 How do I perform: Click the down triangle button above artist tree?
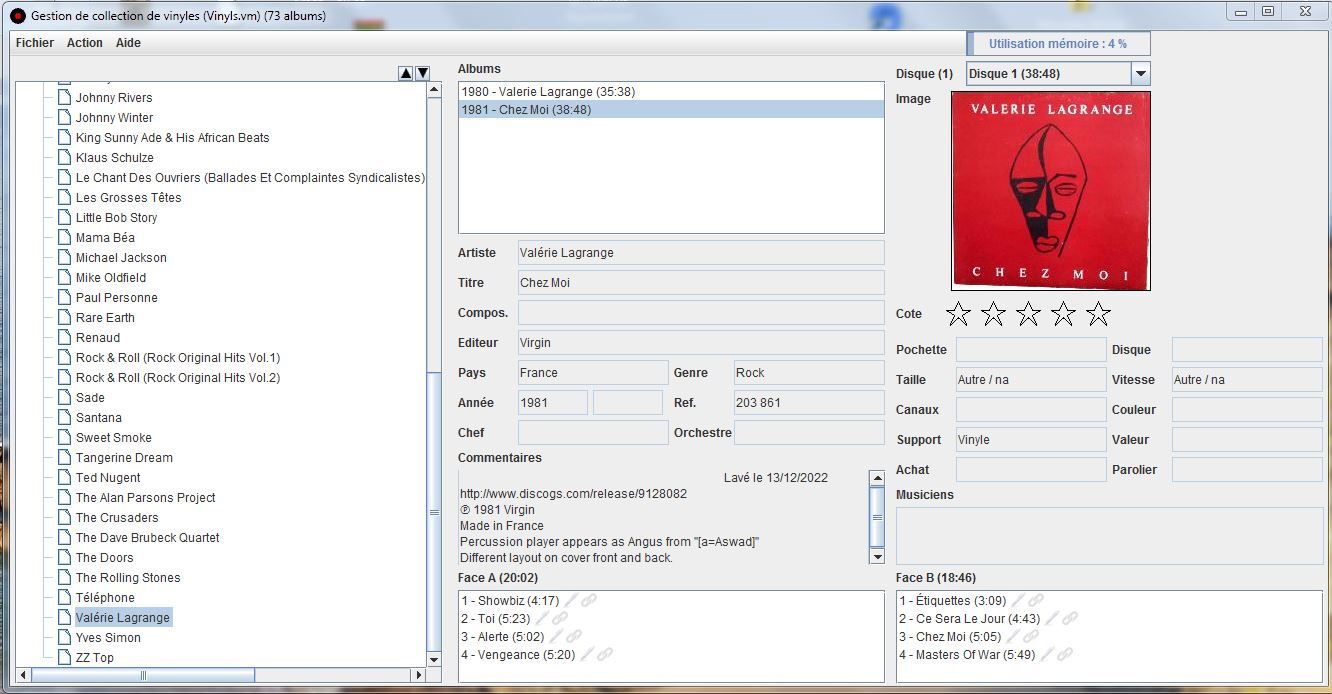pos(423,73)
